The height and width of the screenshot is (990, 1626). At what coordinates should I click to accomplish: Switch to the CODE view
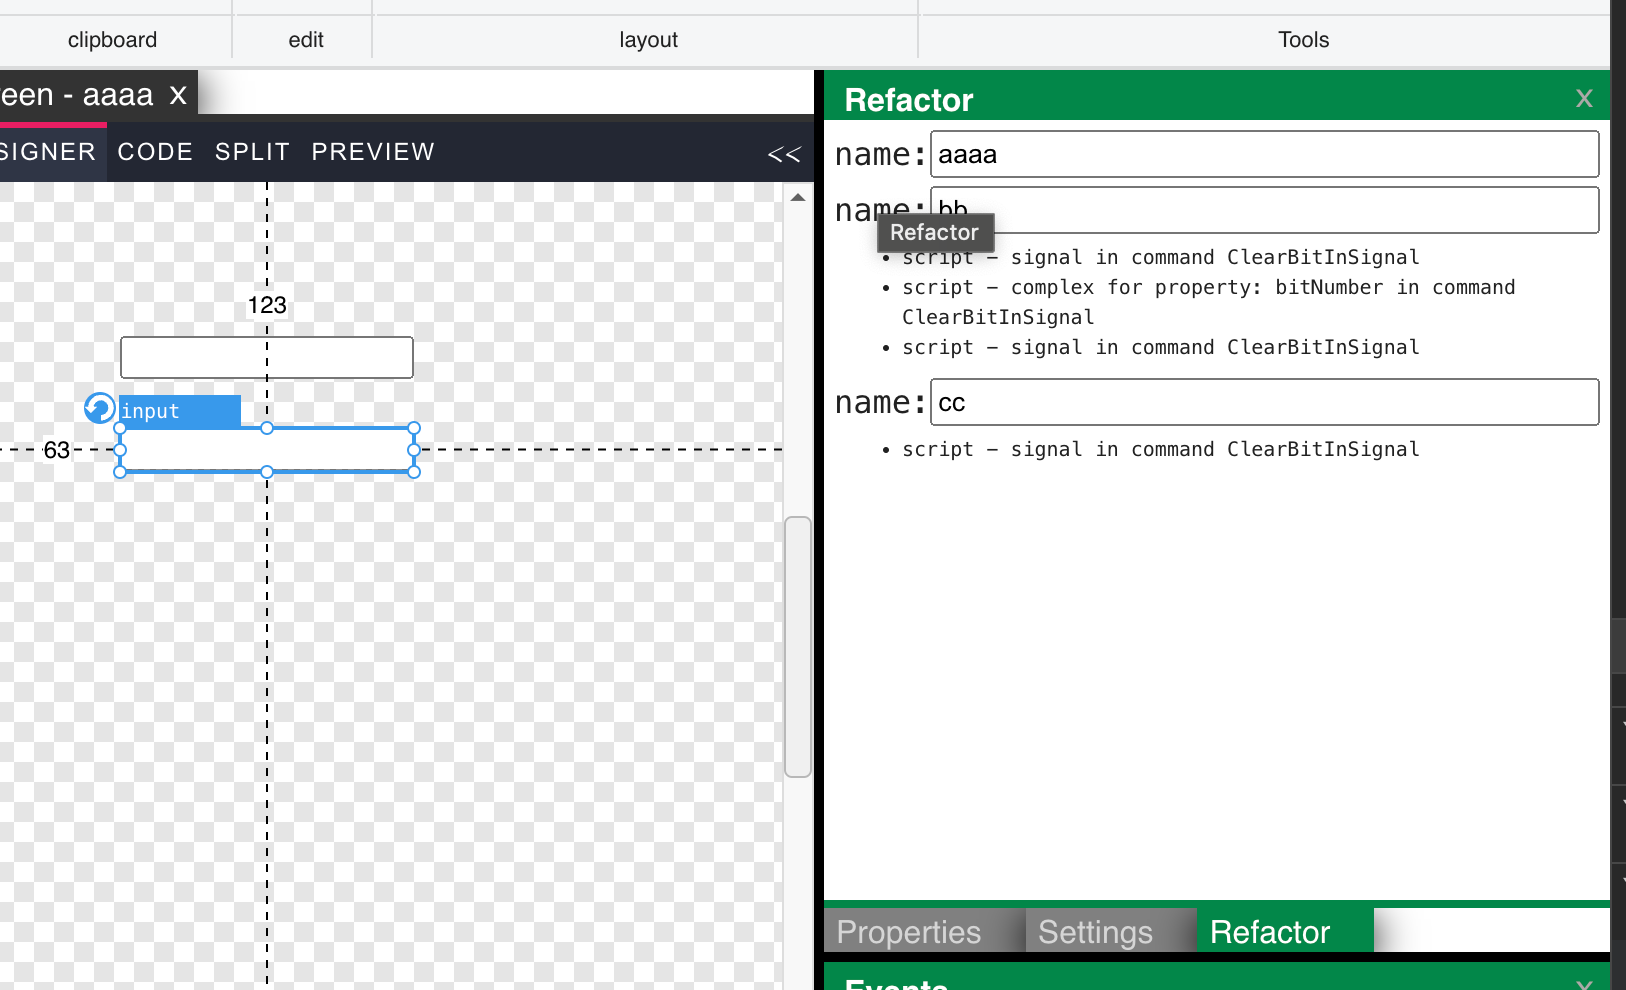[x=155, y=152]
